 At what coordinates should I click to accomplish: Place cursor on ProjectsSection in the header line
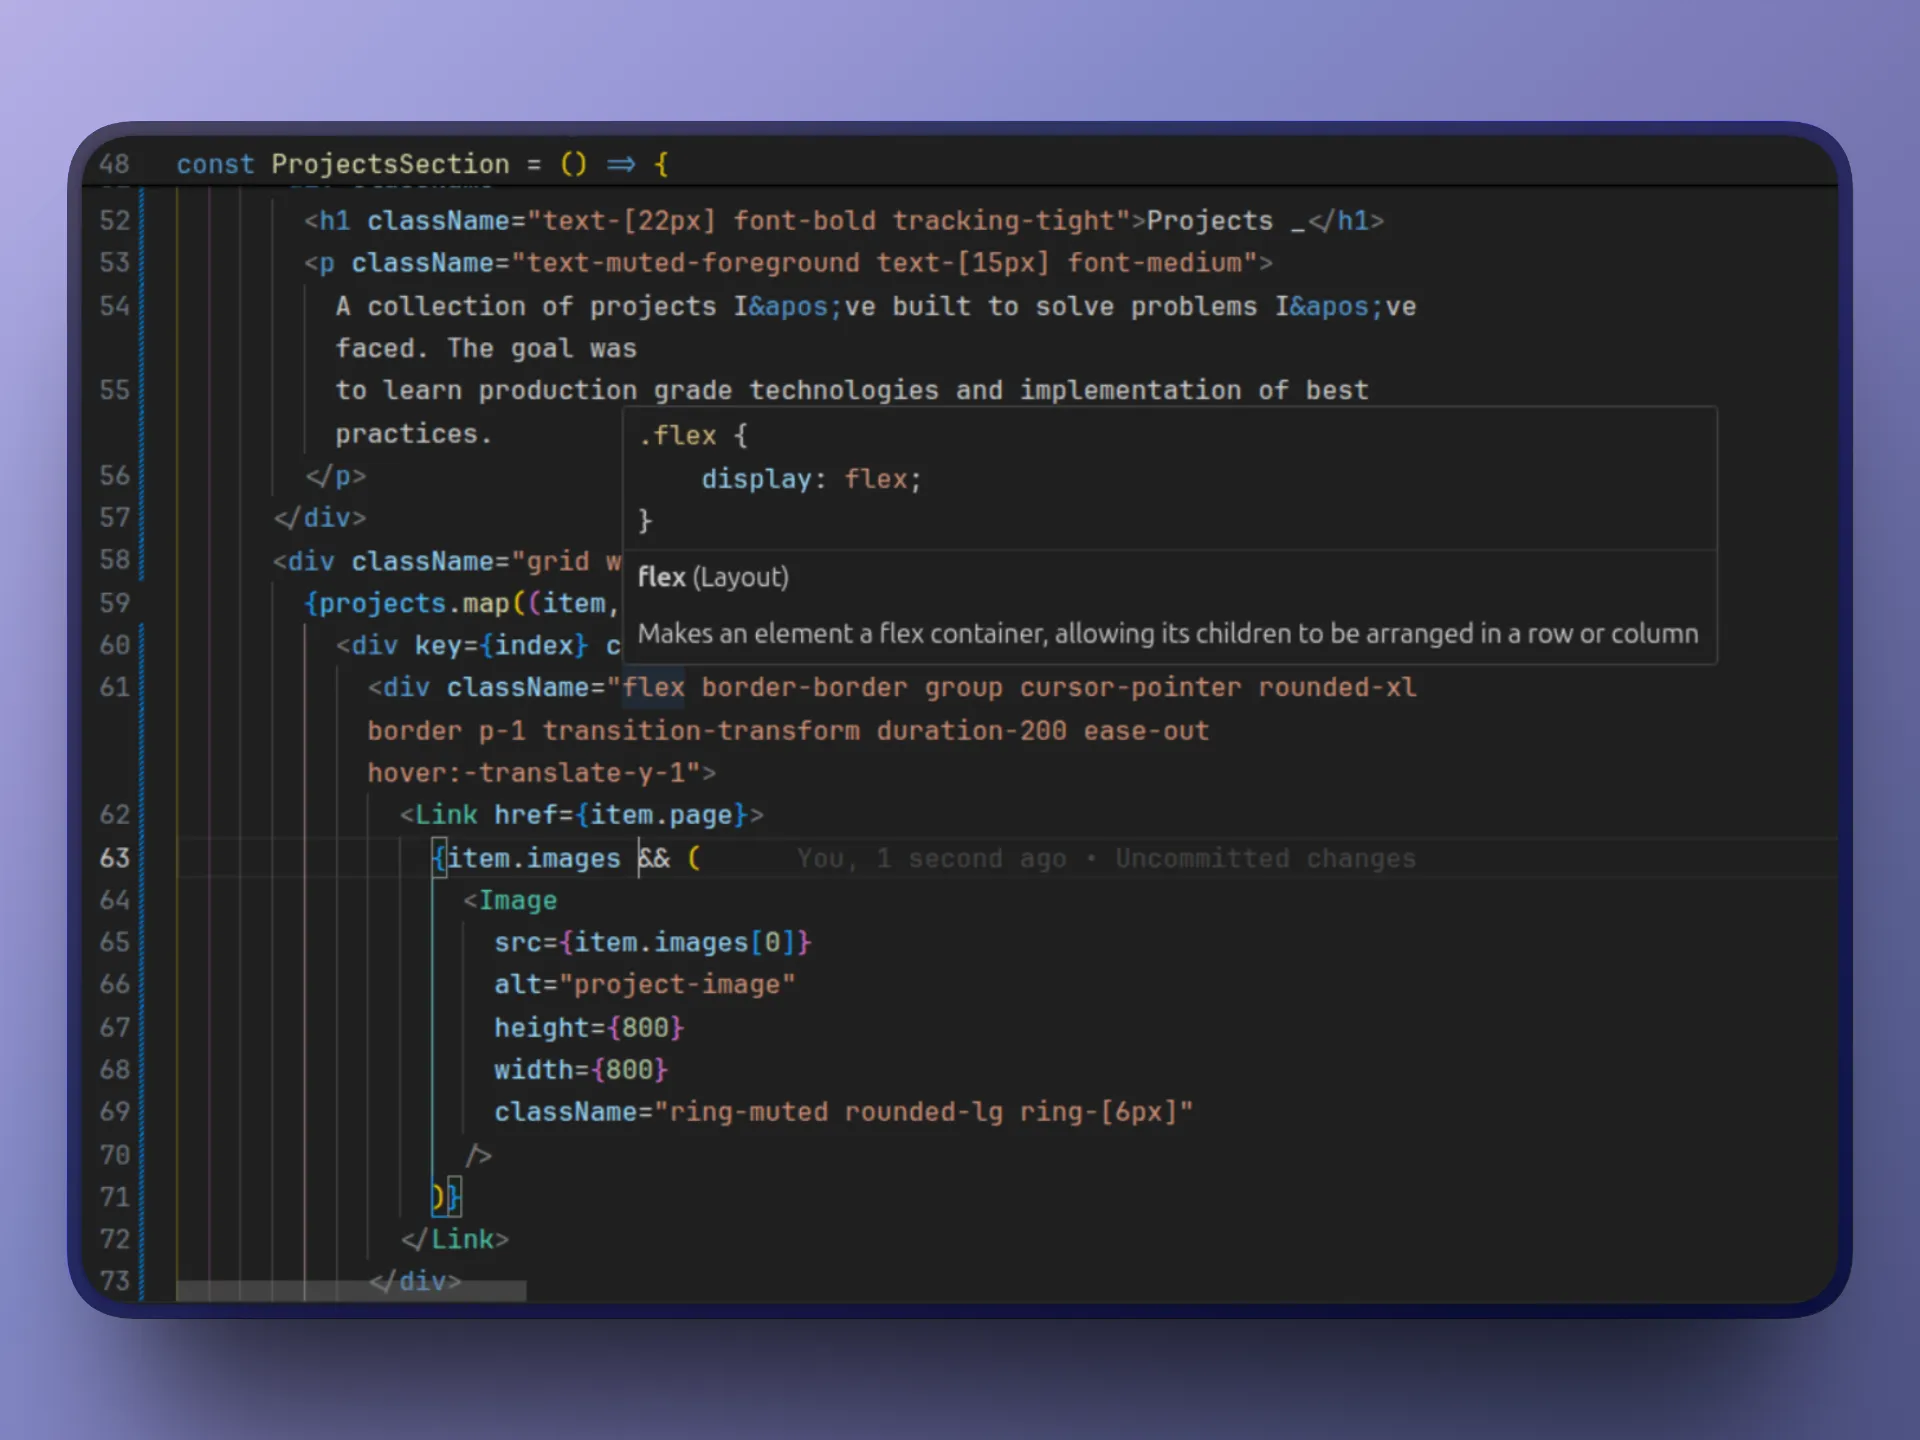coord(390,164)
